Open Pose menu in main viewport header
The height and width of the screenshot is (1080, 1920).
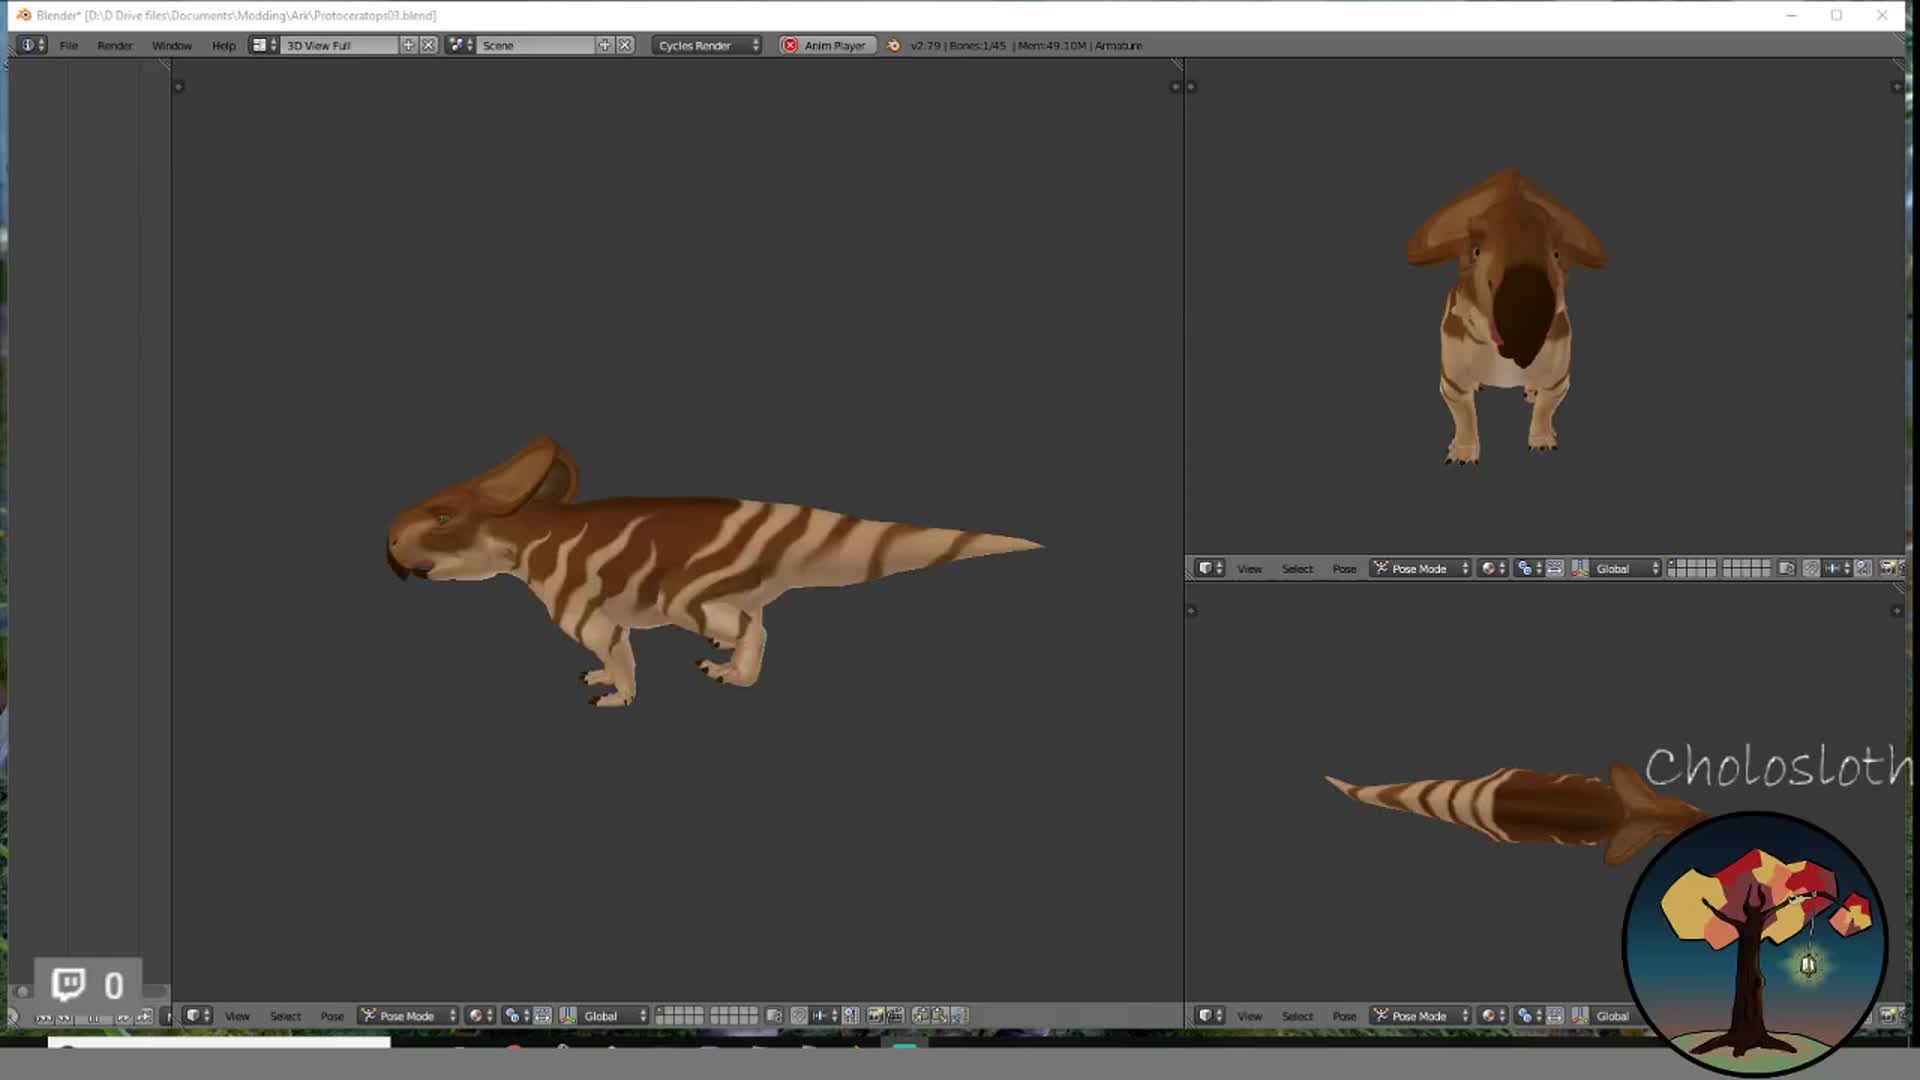coord(332,1016)
